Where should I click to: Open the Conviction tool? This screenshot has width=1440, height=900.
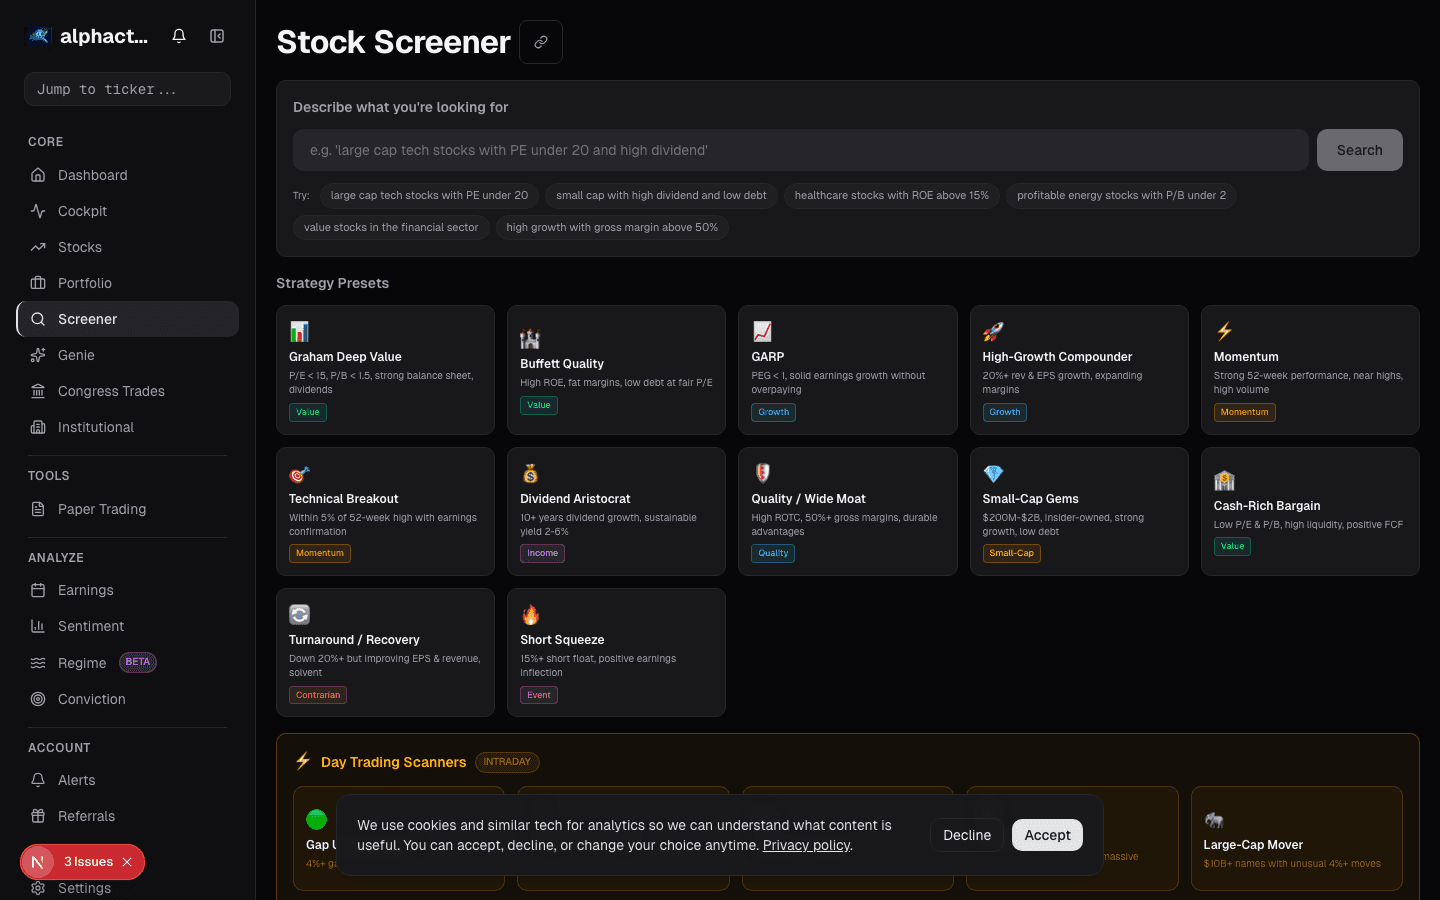coord(90,699)
